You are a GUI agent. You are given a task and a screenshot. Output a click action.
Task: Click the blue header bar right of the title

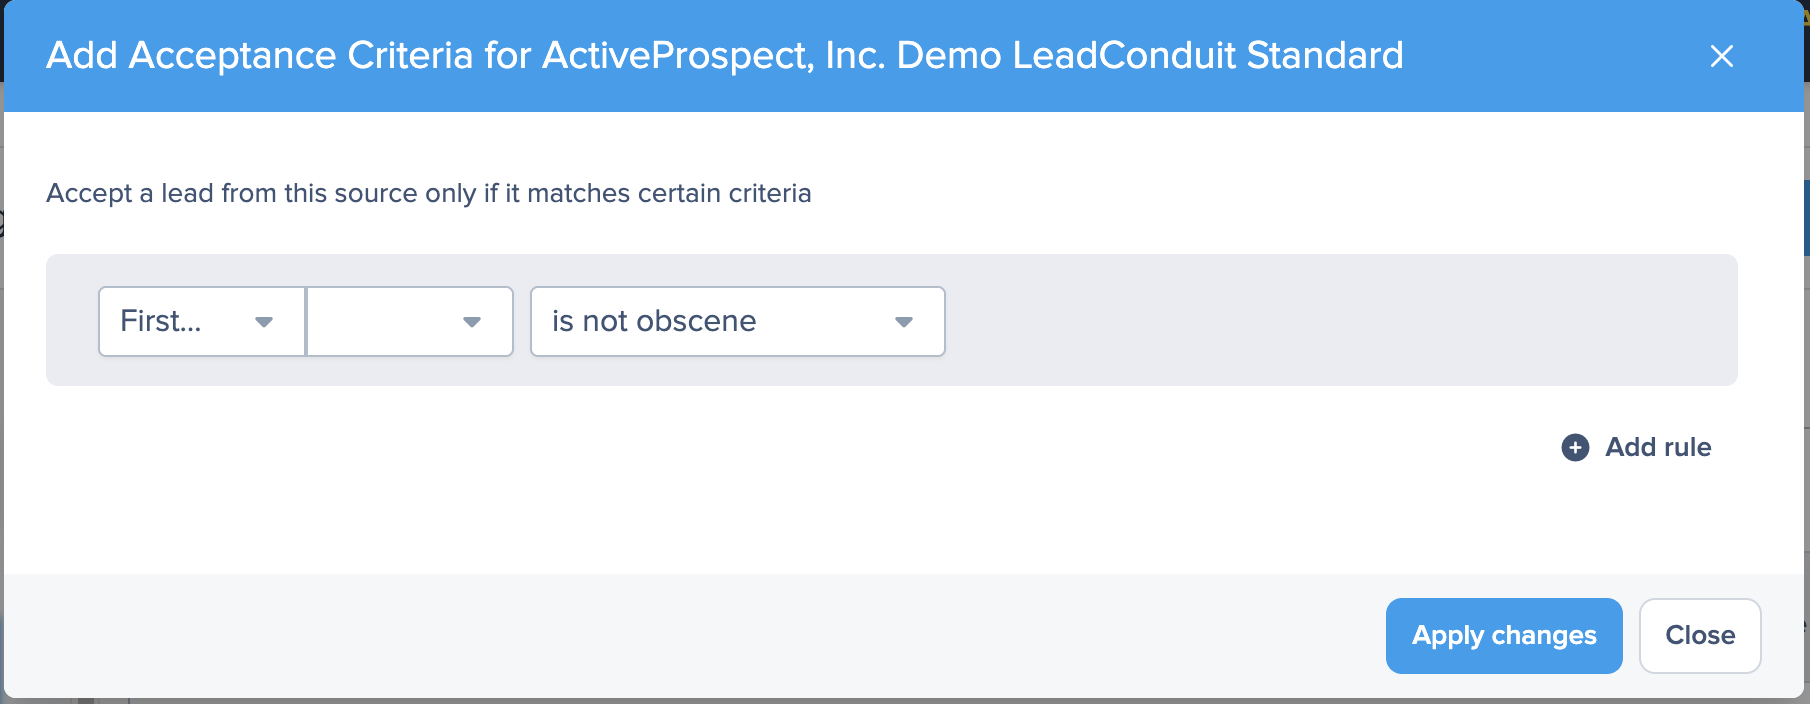(1550, 56)
